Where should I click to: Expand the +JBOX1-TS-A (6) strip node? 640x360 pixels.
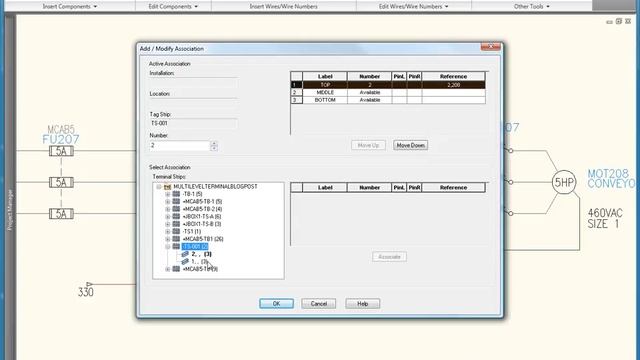coord(167,216)
